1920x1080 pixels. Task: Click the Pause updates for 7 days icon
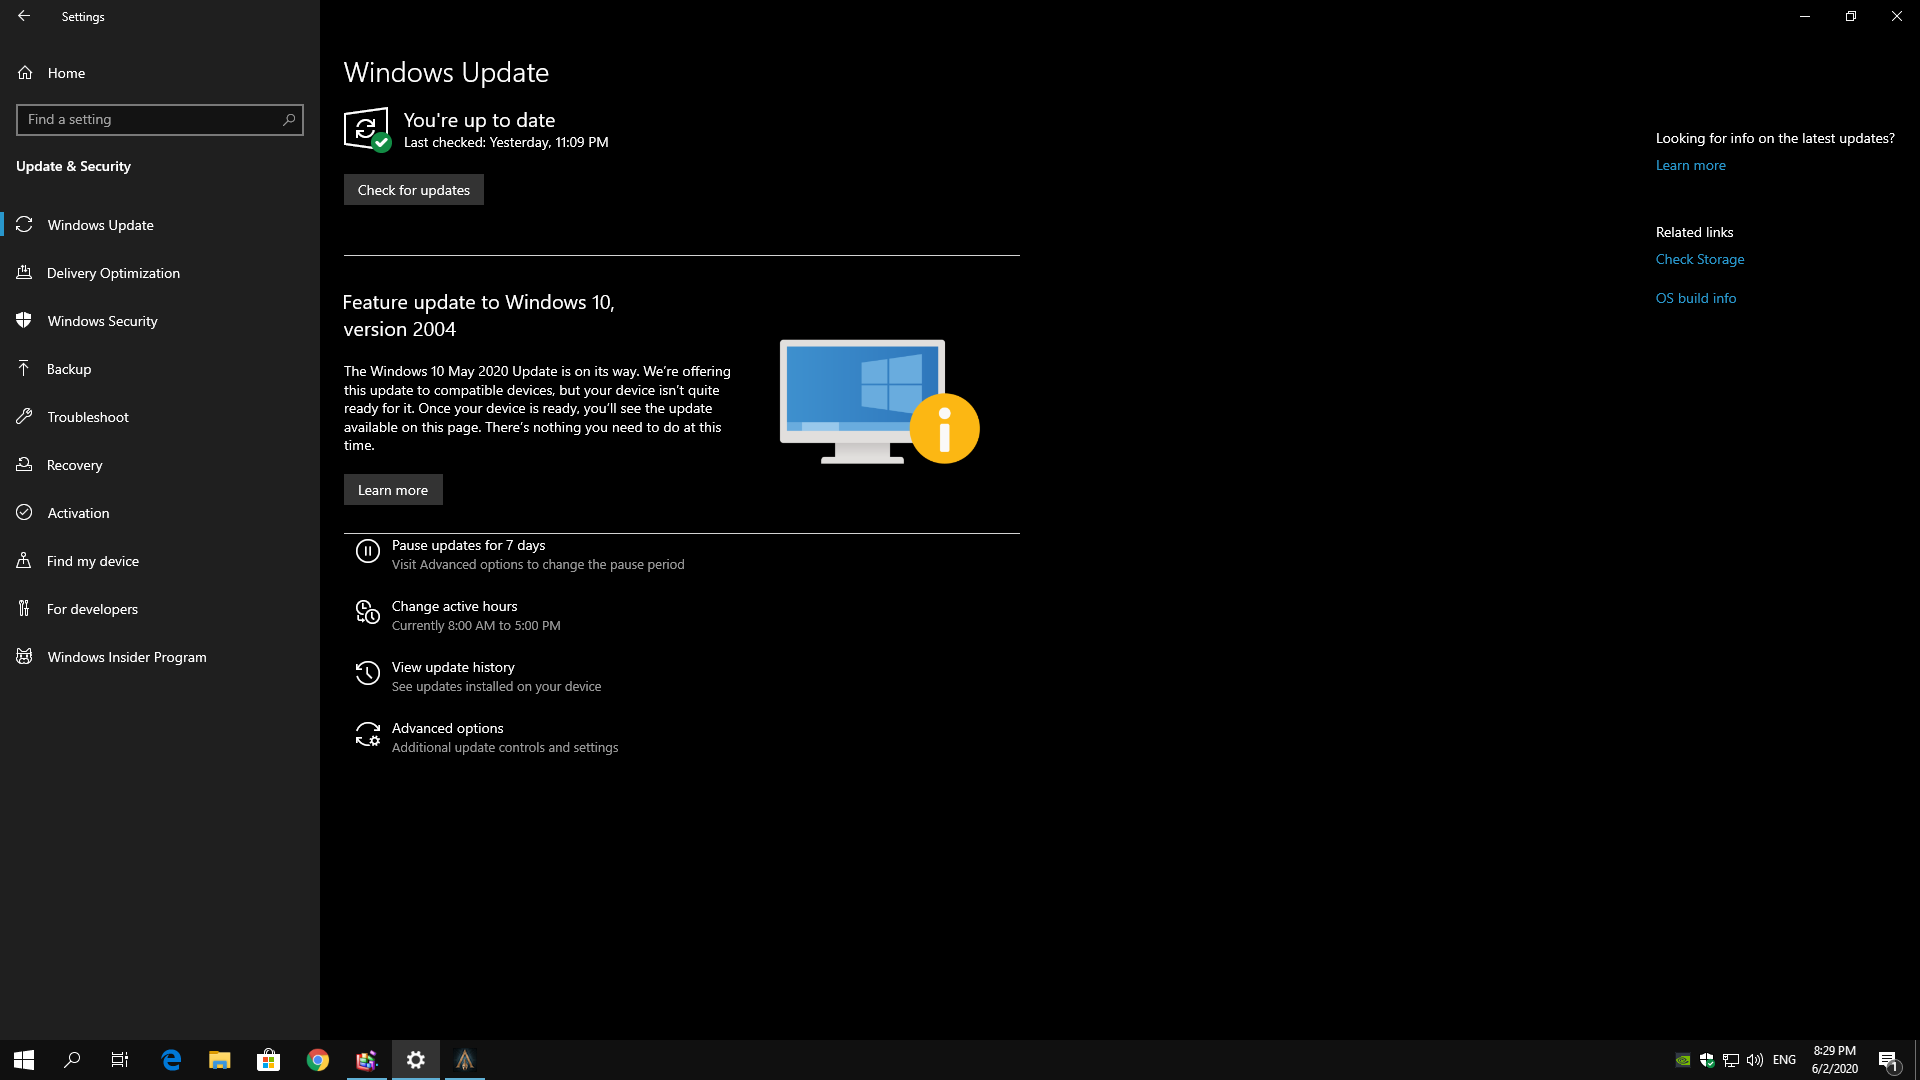367,551
